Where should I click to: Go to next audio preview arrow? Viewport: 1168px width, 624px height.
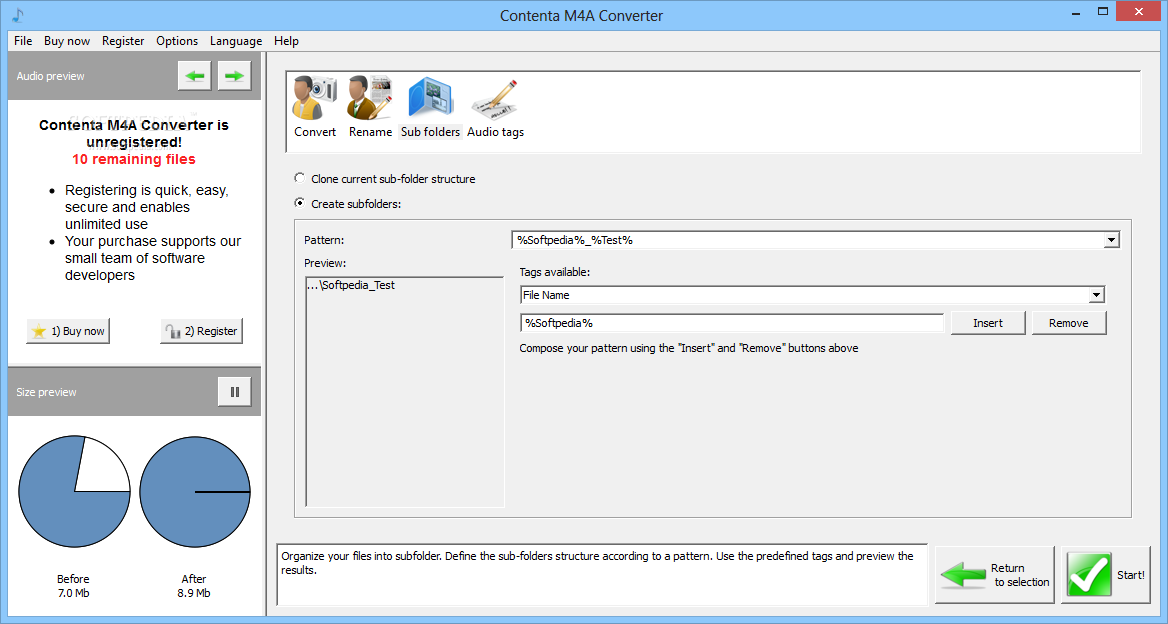[234, 76]
